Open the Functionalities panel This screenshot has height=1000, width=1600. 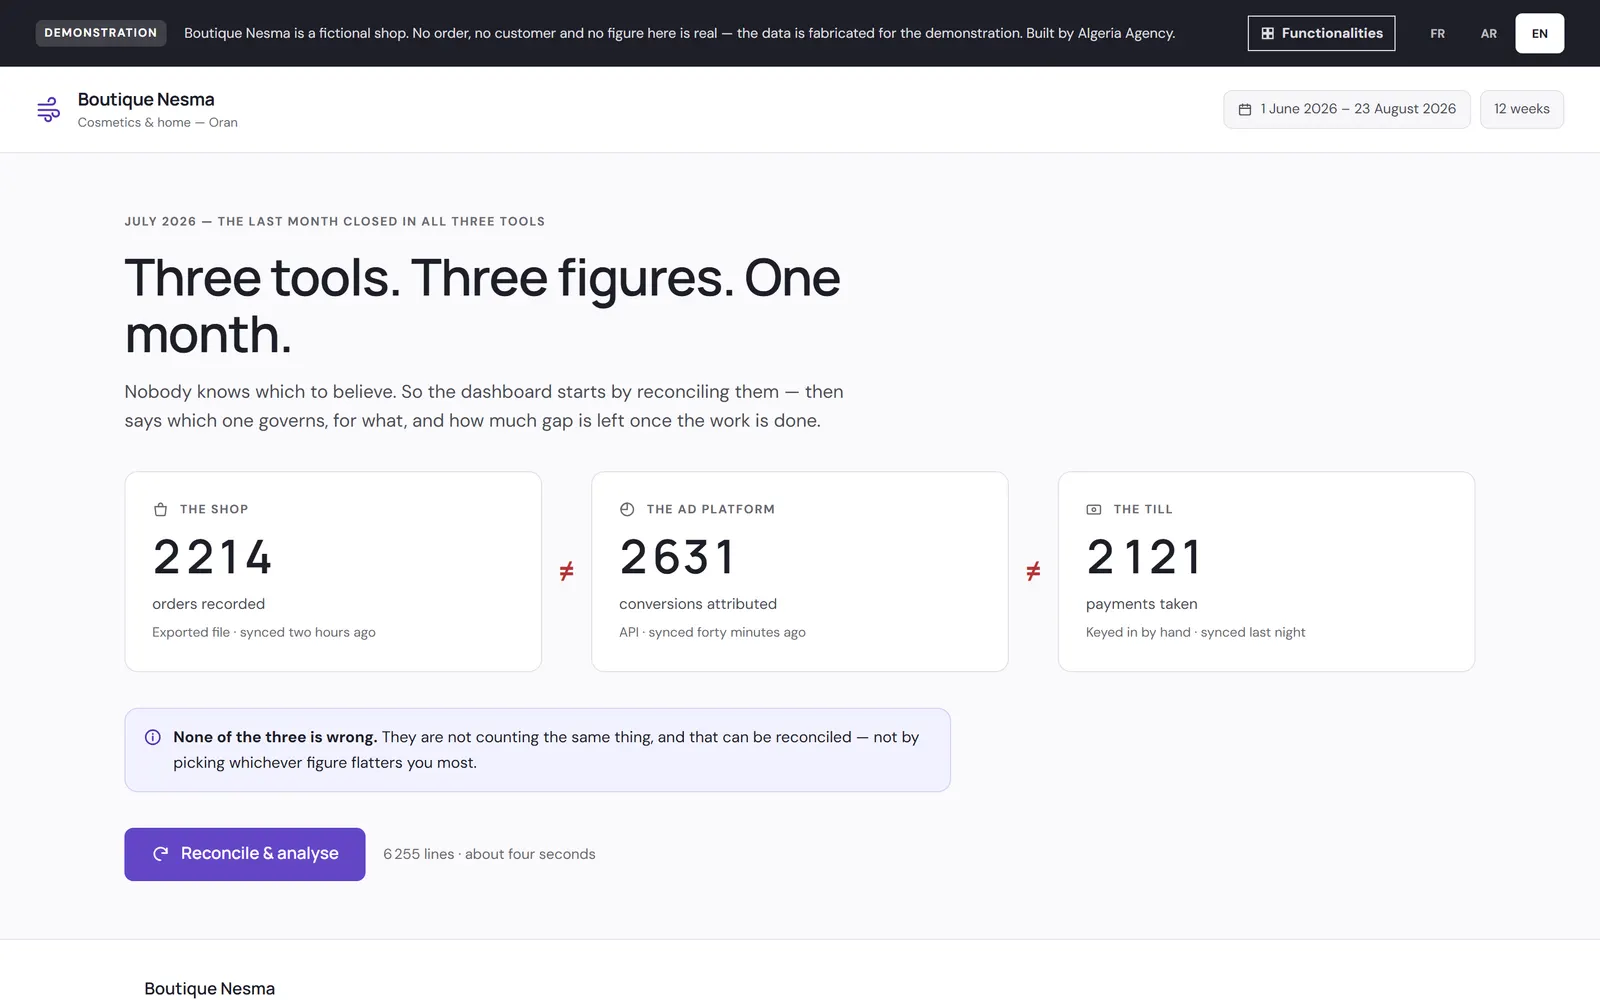pos(1321,33)
